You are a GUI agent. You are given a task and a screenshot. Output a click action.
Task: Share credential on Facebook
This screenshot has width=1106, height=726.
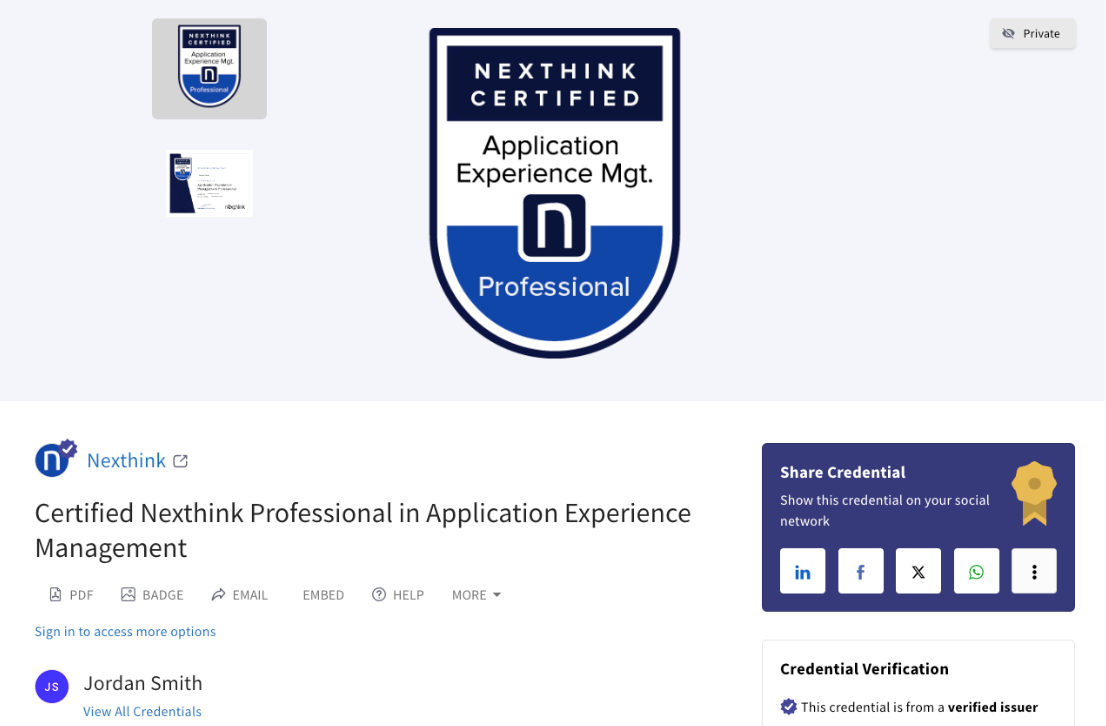point(860,572)
